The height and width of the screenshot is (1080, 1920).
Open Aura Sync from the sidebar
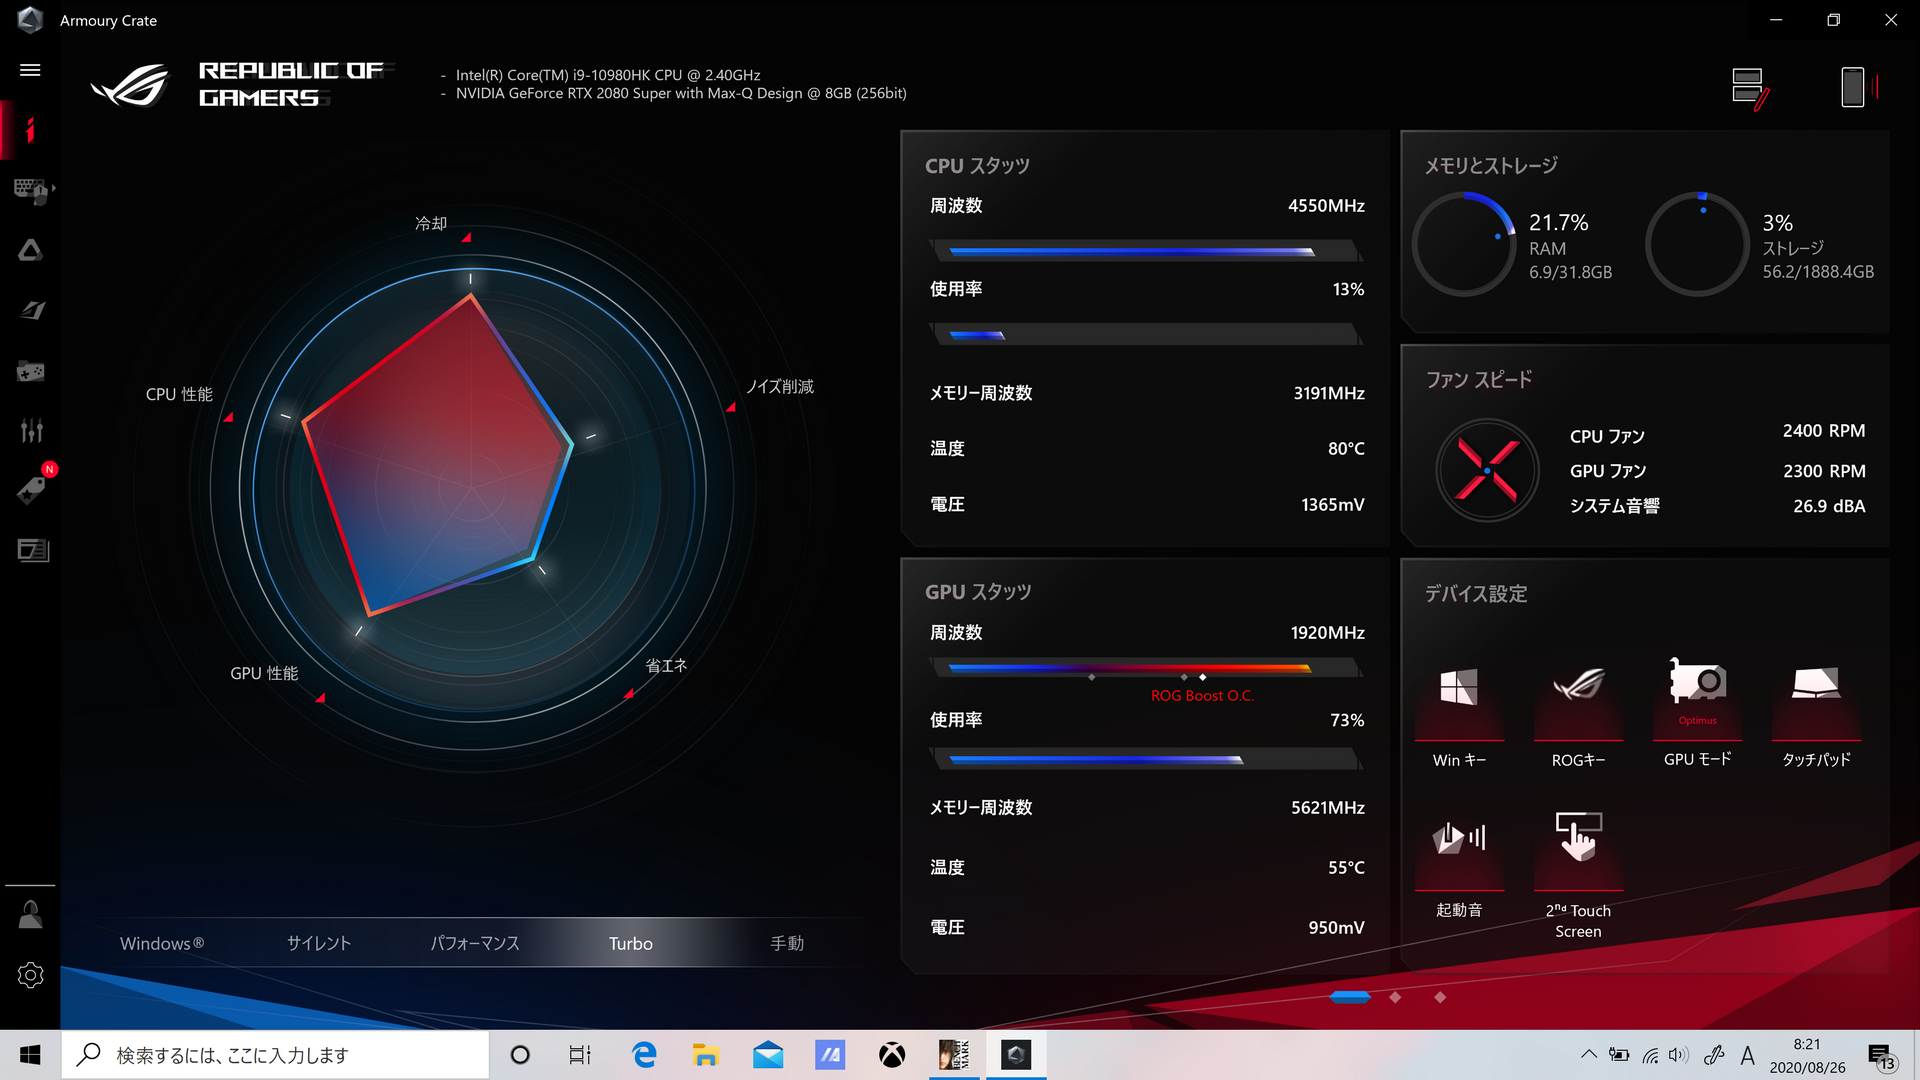[x=30, y=250]
